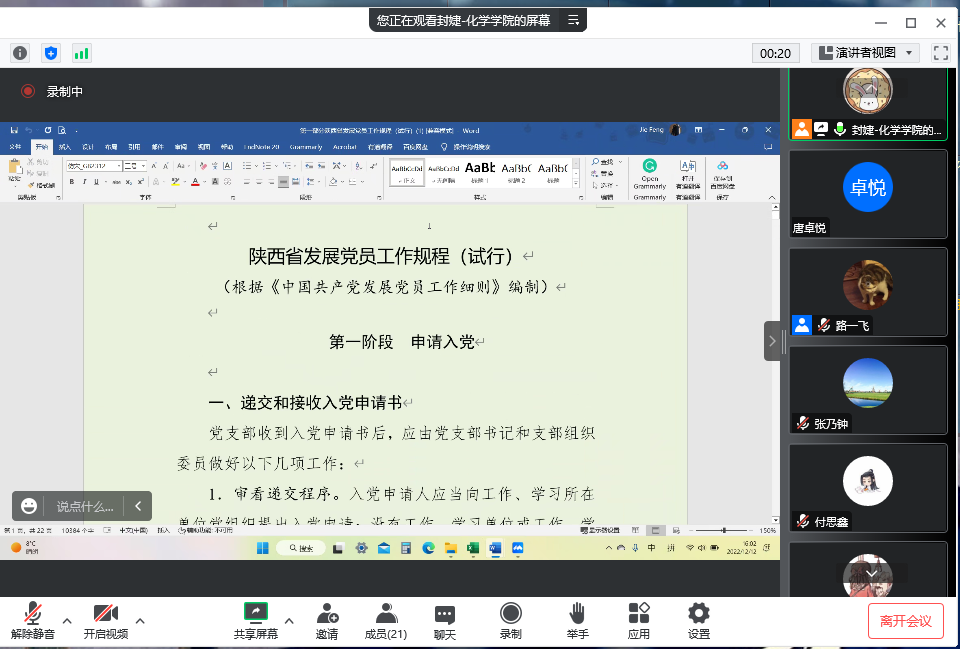Enter full screen mode via top-right icon
This screenshot has height=649, width=960.
[x=940, y=53]
